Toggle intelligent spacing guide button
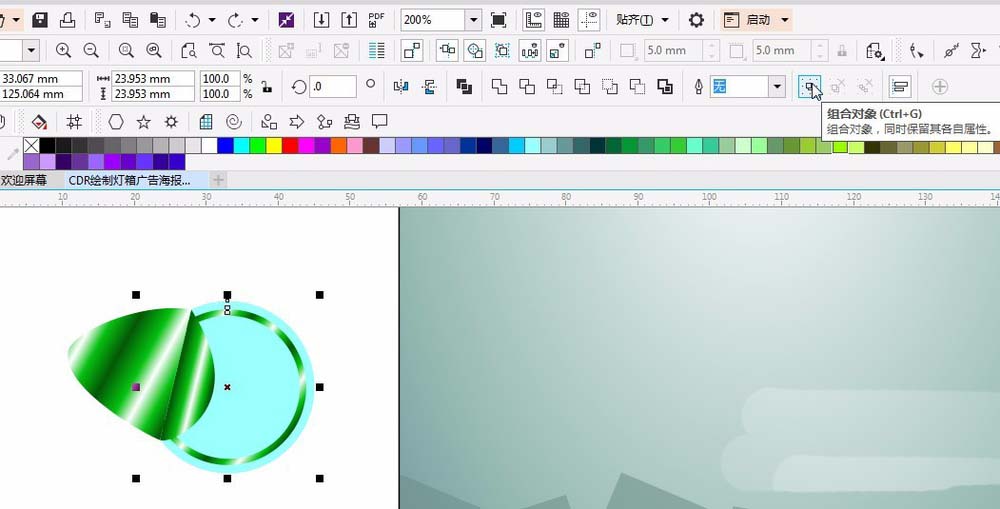The image size is (1000, 509). tap(530, 50)
